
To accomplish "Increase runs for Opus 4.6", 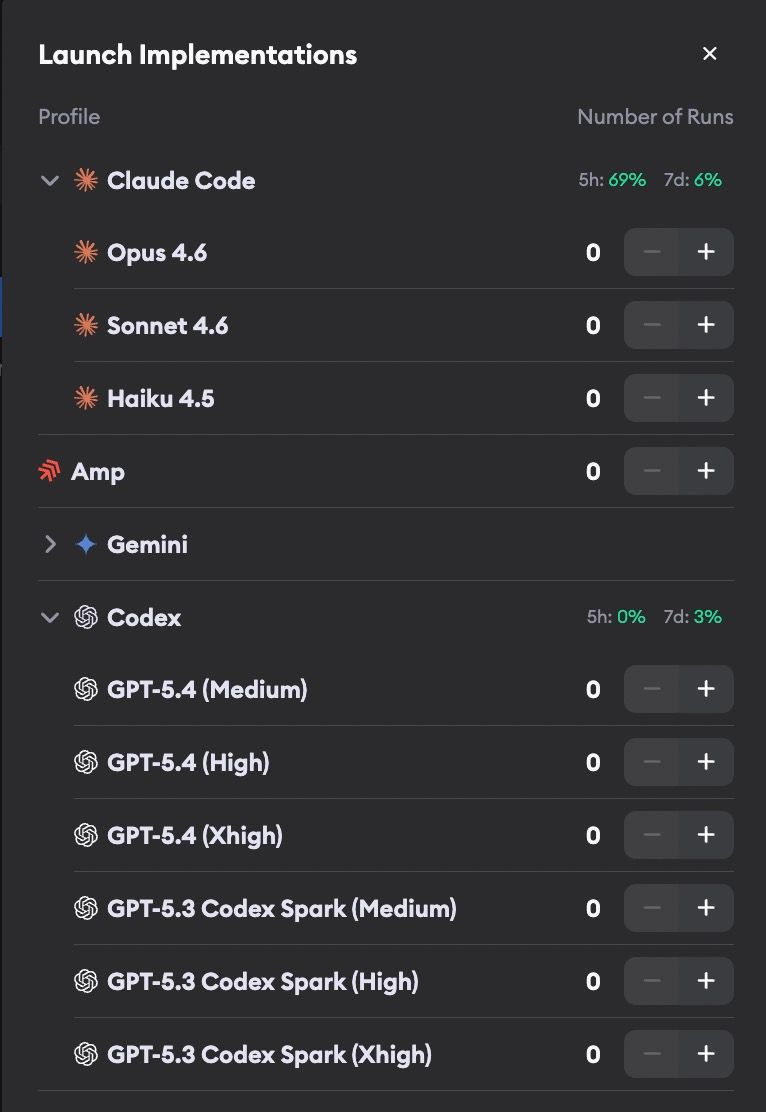I will (705, 253).
